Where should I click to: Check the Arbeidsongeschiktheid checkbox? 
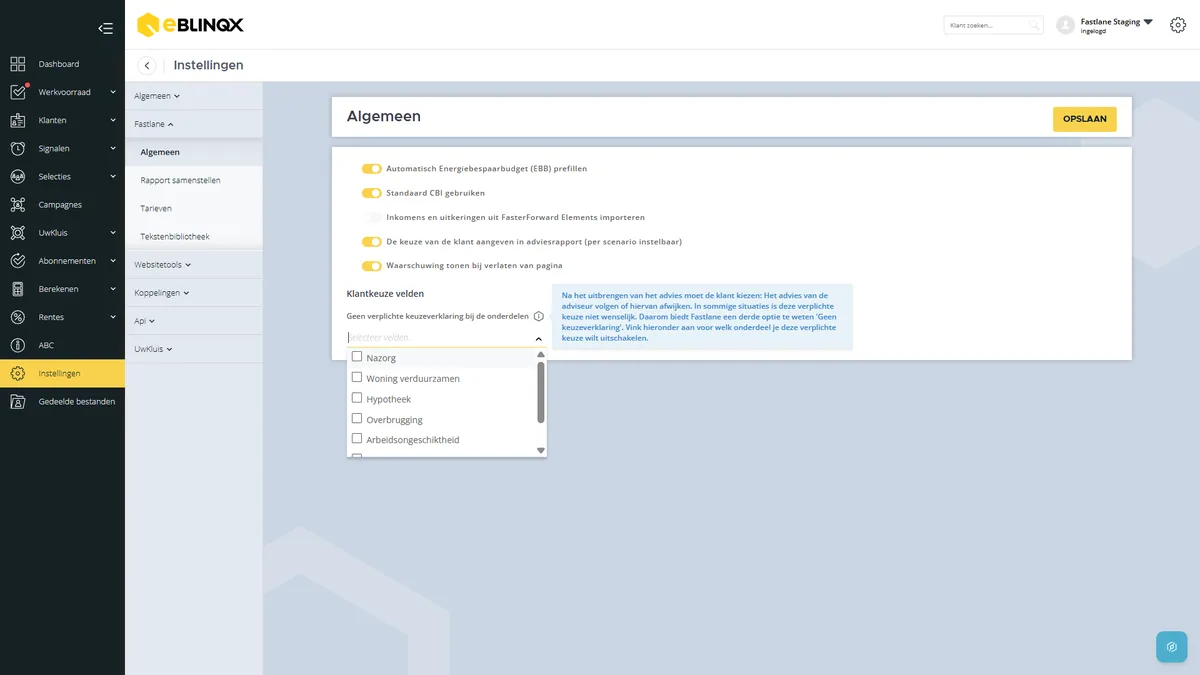pyautogui.click(x=357, y=439)
